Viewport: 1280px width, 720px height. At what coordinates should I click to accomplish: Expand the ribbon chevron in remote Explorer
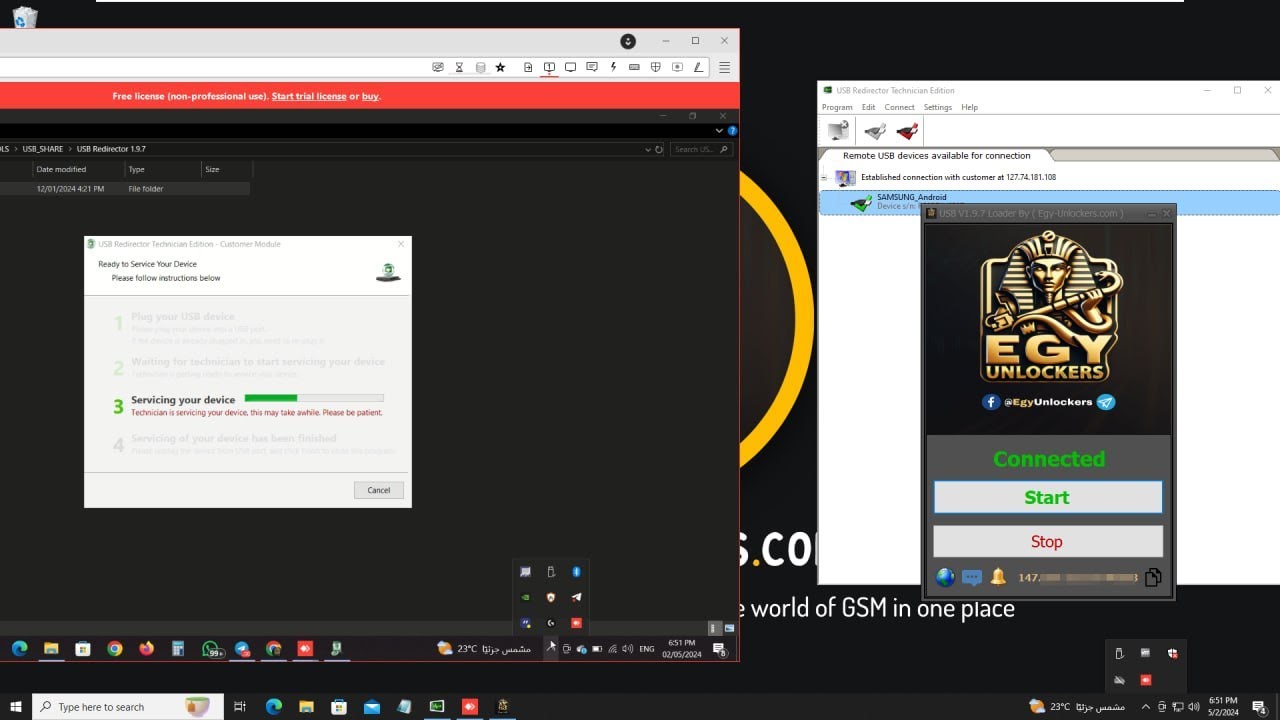click(x=720, y=130)
